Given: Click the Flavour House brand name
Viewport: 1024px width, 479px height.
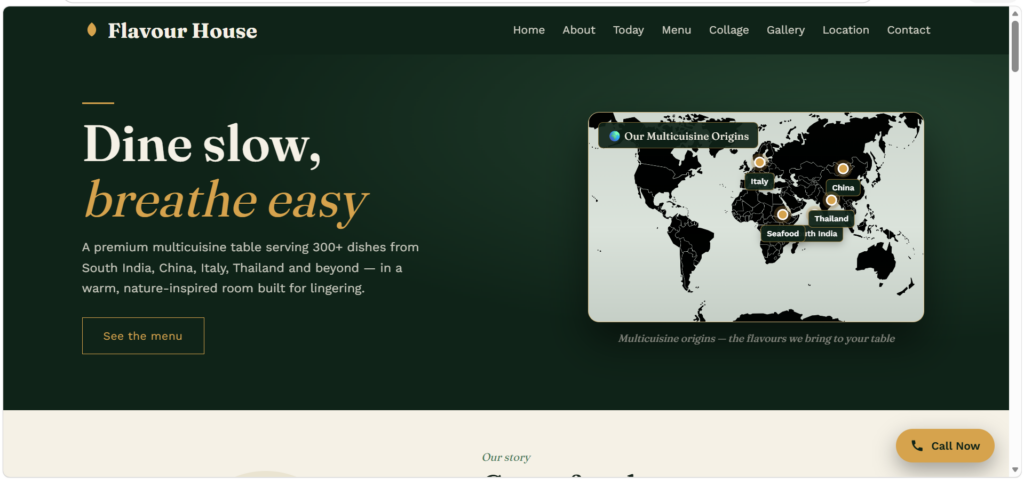Looking at the screenshot, I should pos(182,31).
